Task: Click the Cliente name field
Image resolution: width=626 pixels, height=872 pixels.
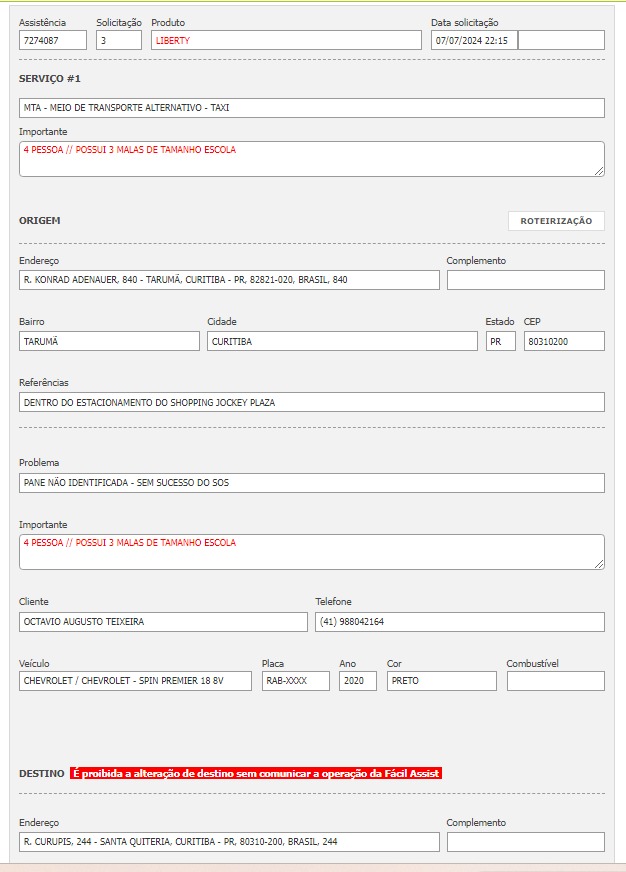Action: (163, 622)
